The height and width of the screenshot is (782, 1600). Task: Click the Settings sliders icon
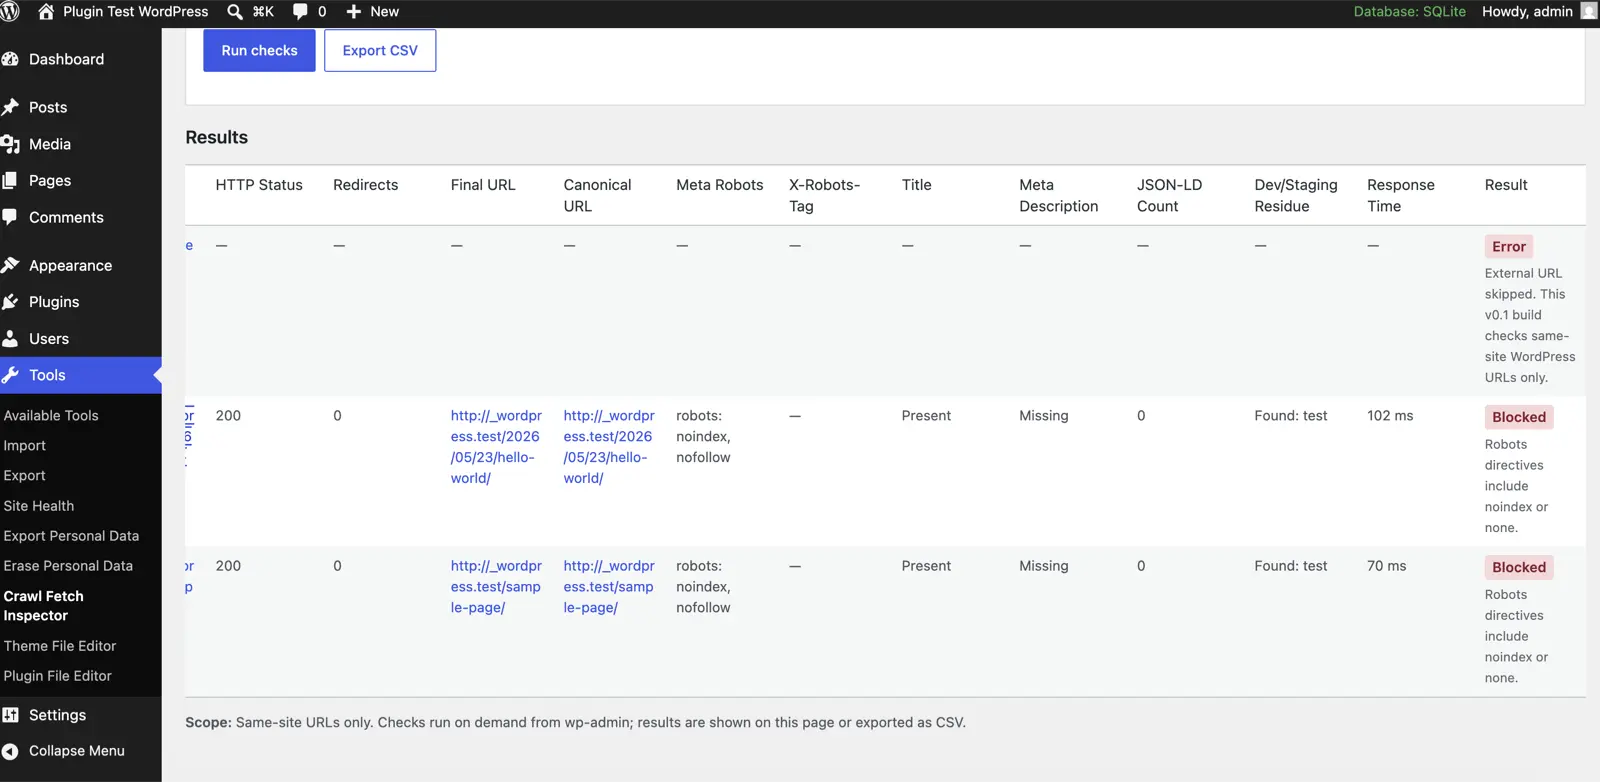[x=11, y=715]
